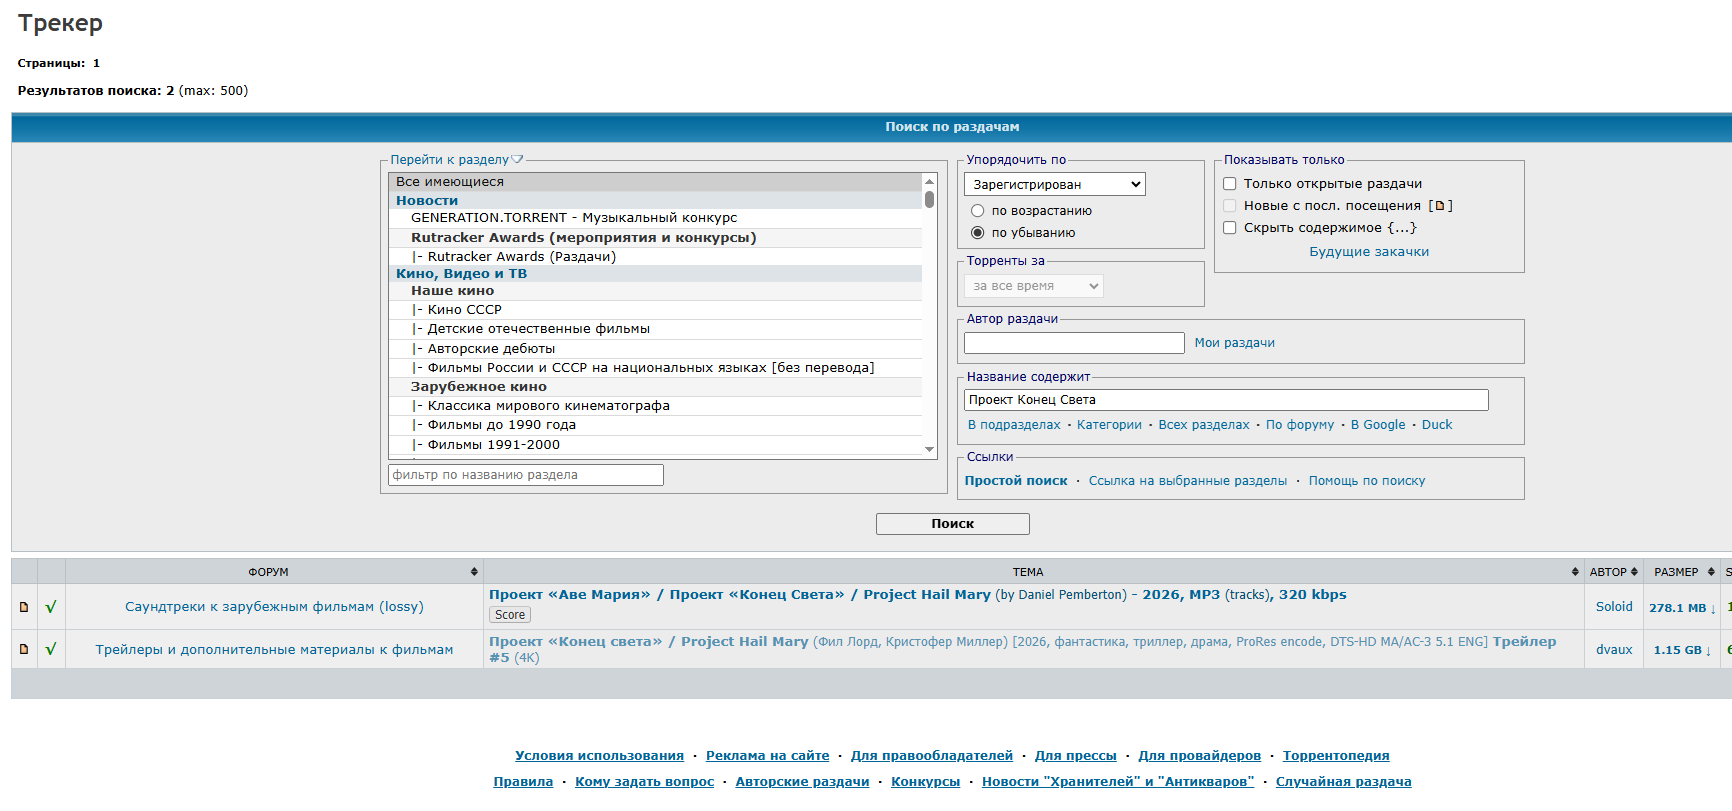Click the section list scrollbar thumb

(929, 199)
